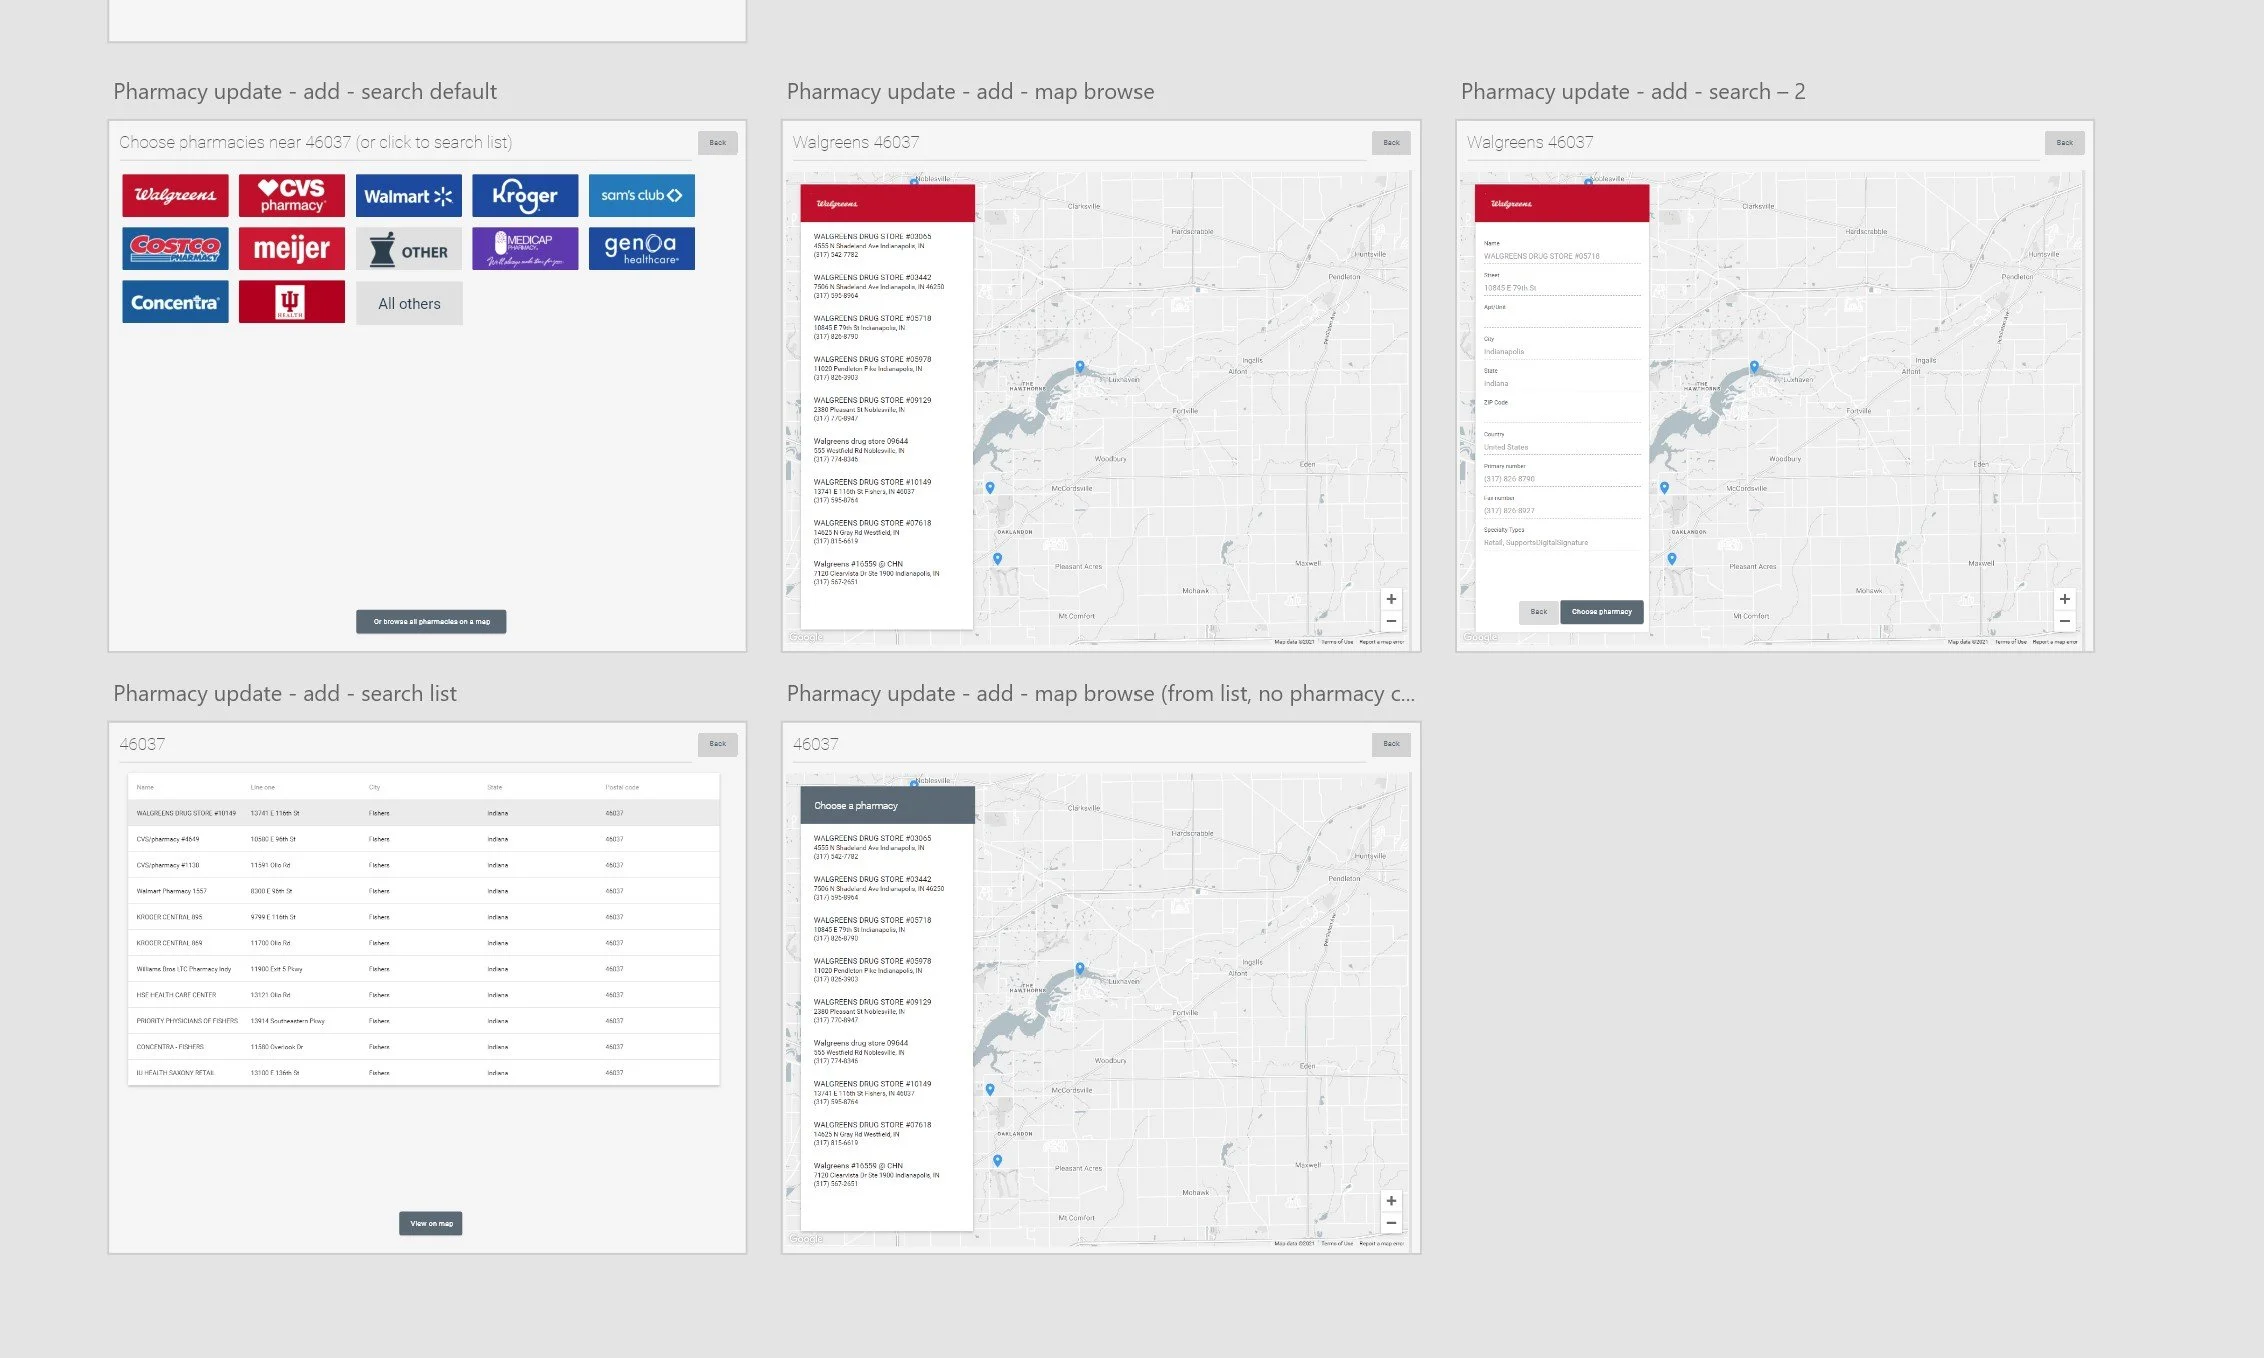
Task: Click the Back button in the search list frame
Action: [x=717, y=744]
